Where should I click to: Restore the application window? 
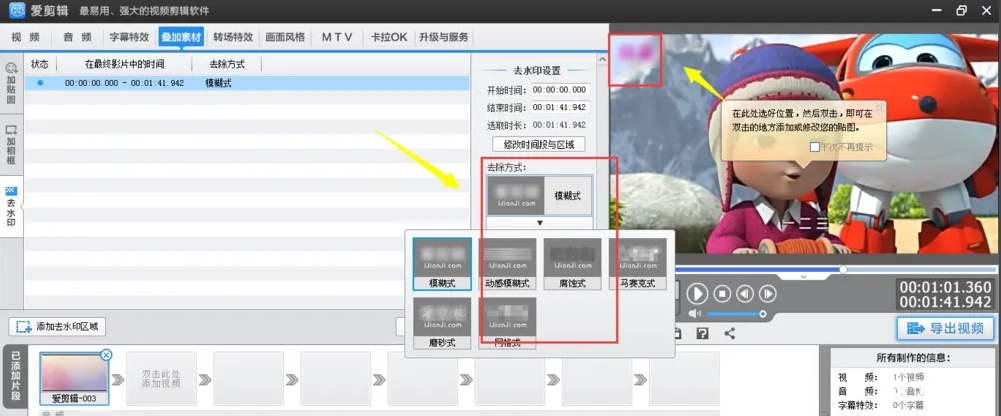click(961, 11)
